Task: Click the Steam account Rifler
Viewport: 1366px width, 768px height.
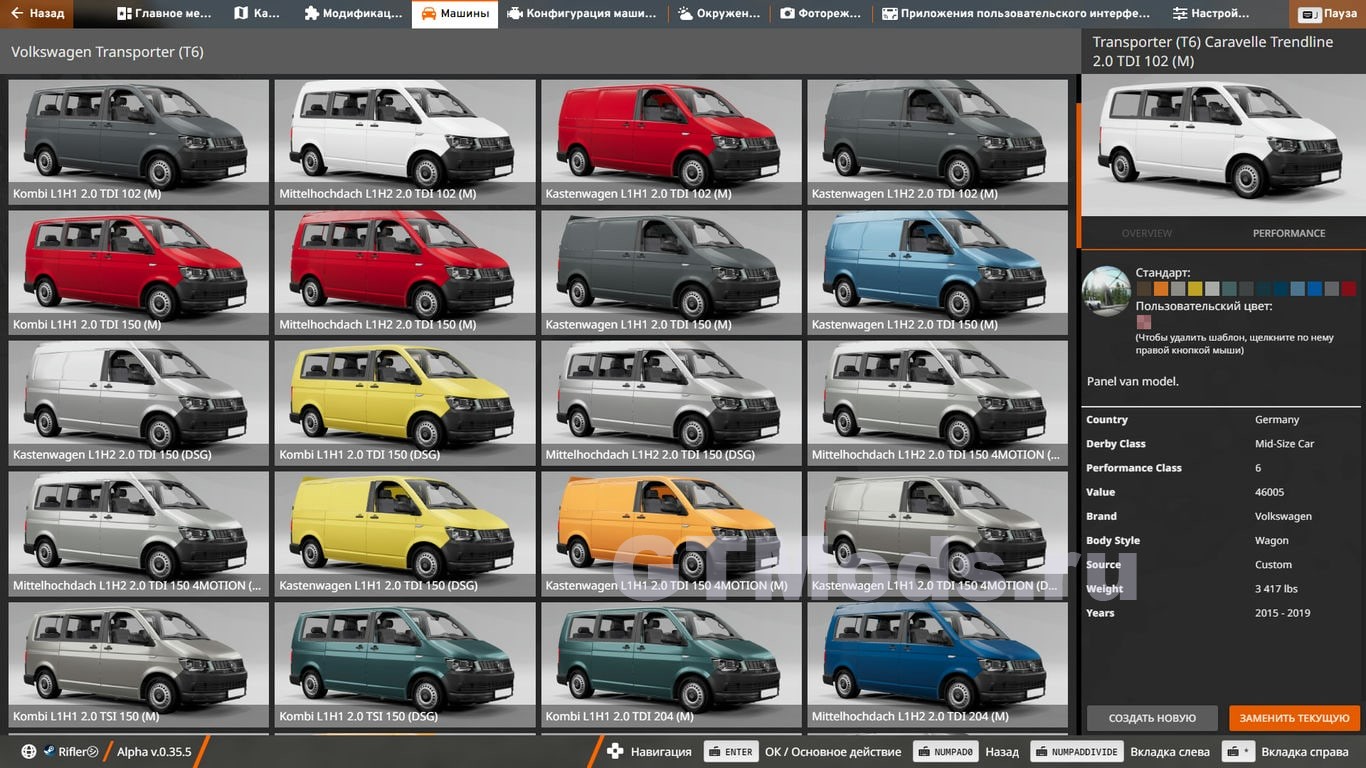Action: coord(70,752)
